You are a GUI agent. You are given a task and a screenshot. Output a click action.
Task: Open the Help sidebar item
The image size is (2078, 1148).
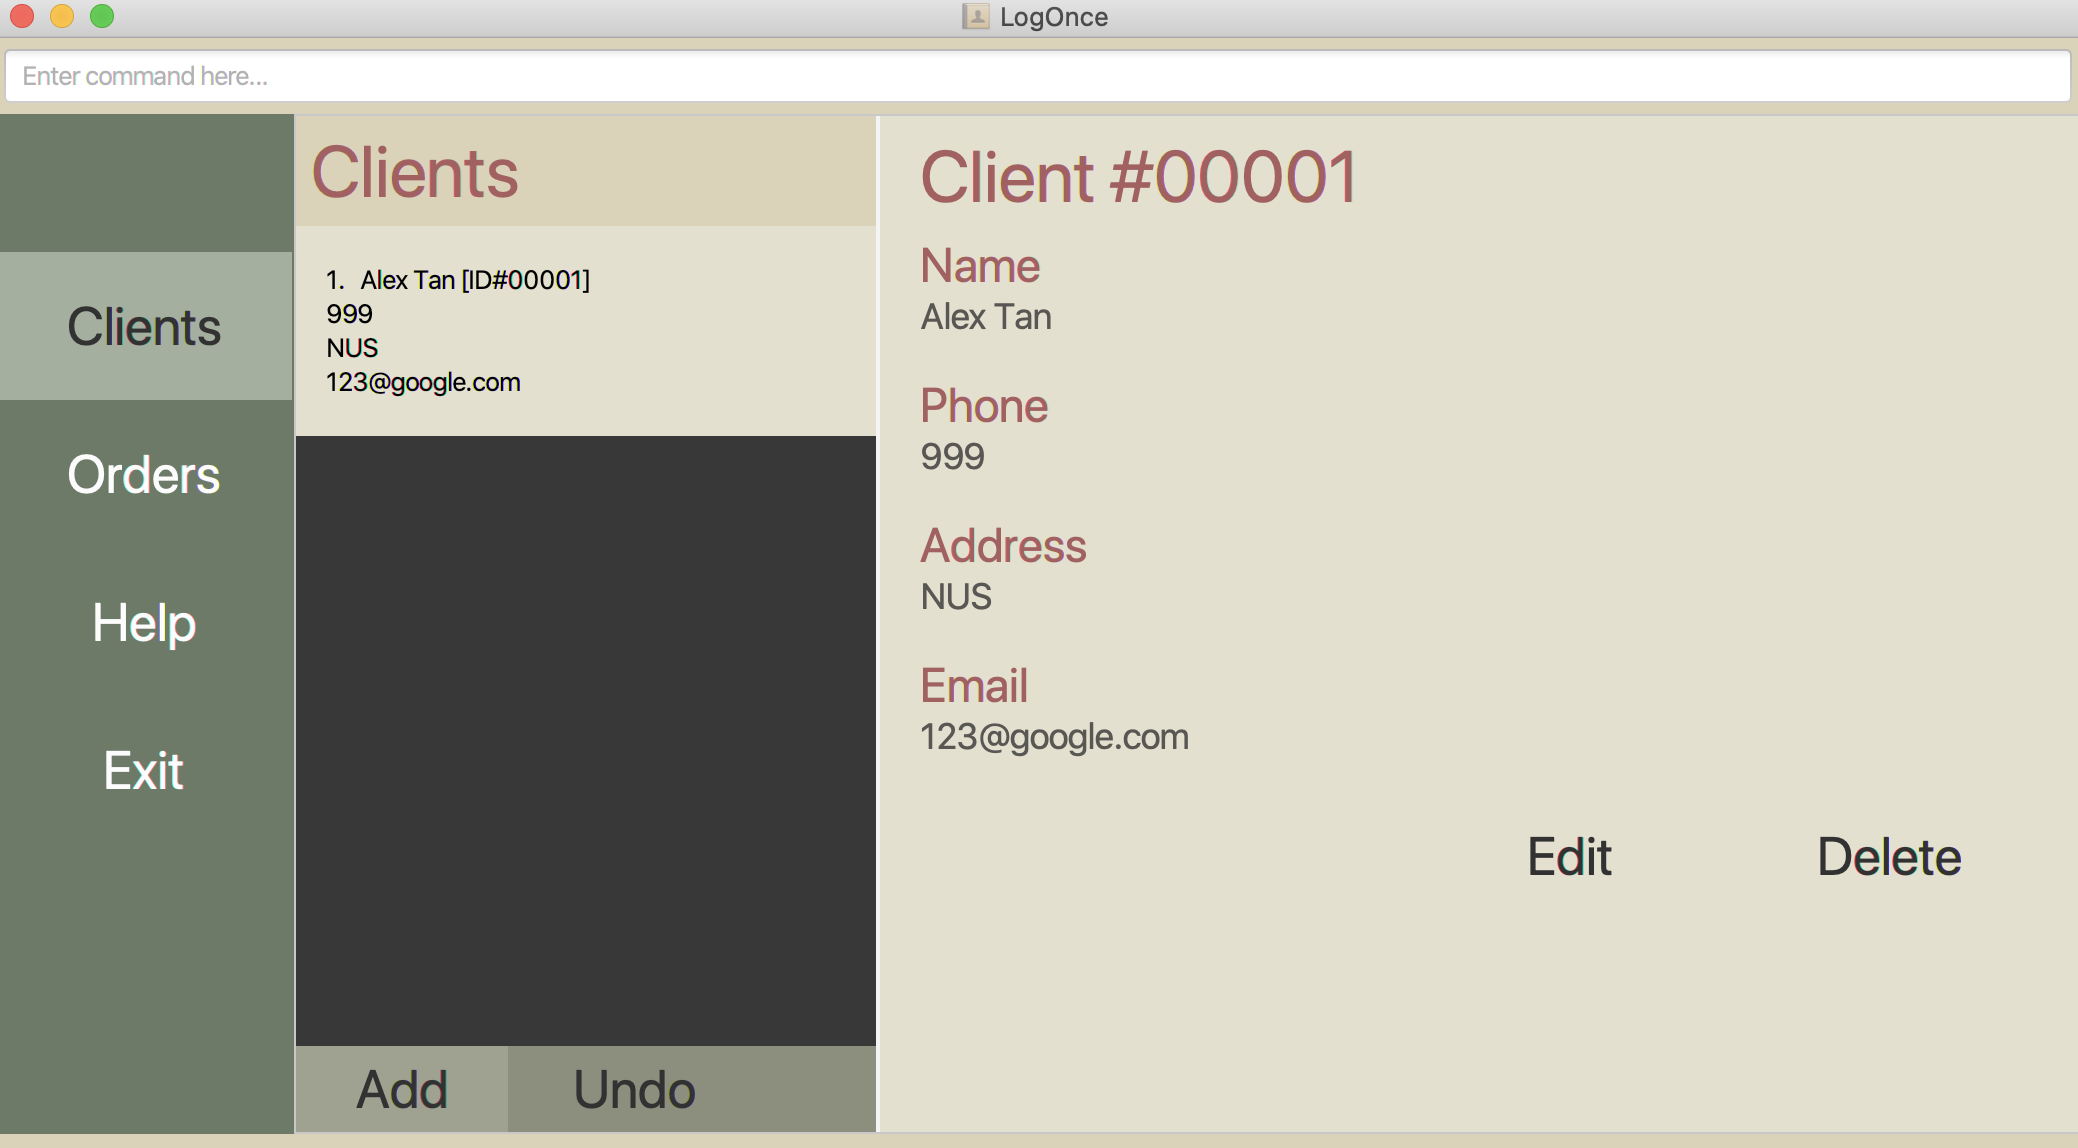point(145,623)
